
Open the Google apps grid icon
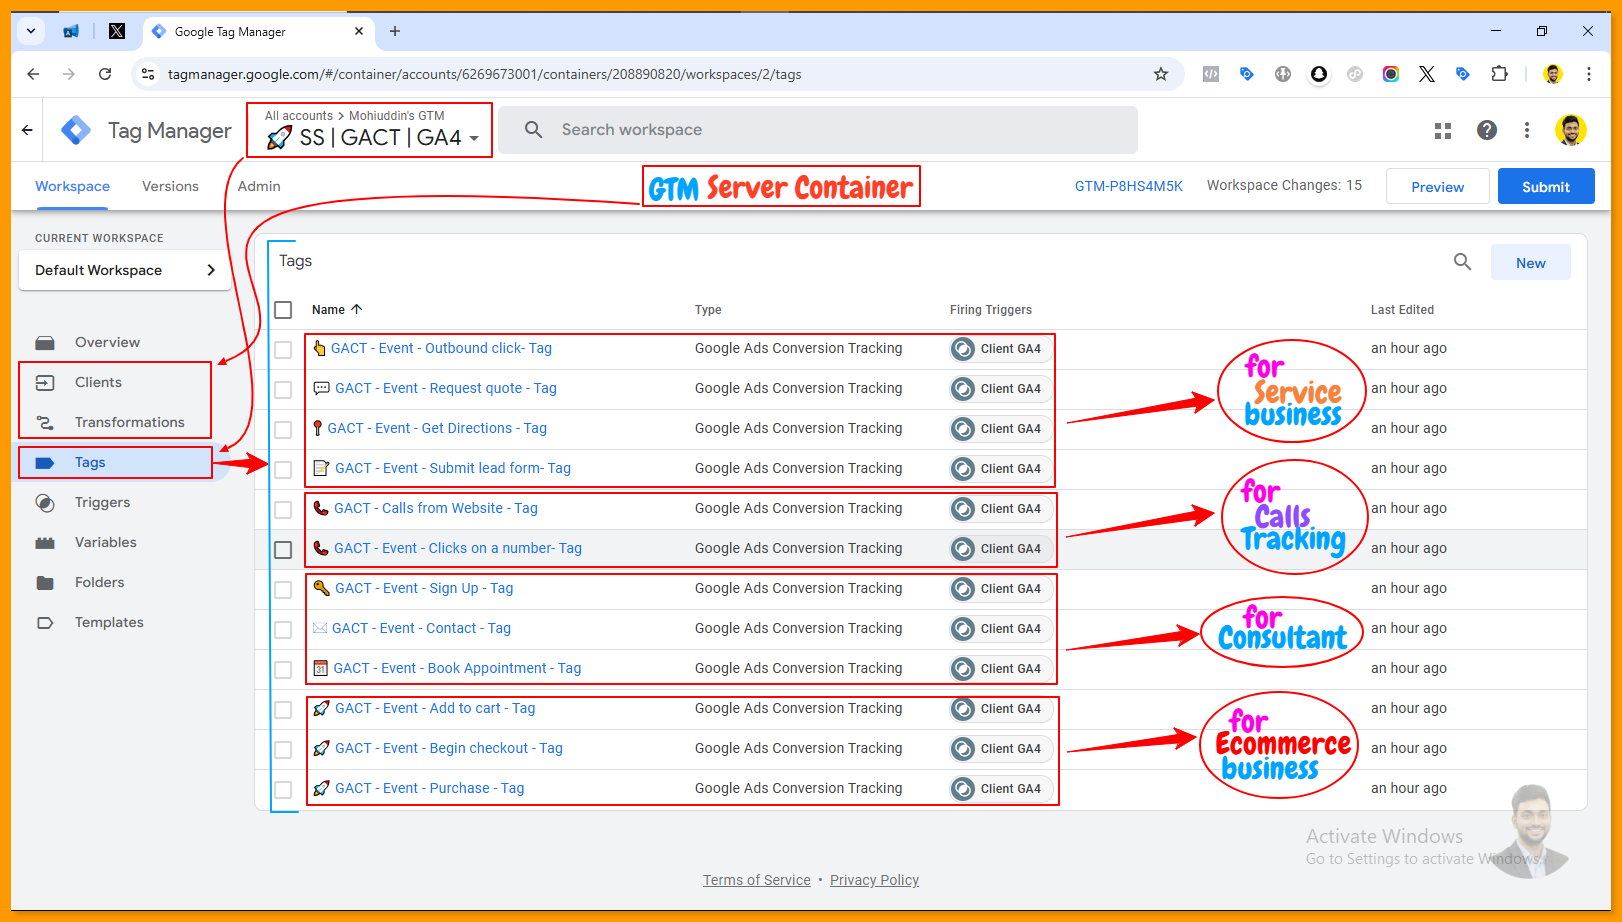[1442, 131]
